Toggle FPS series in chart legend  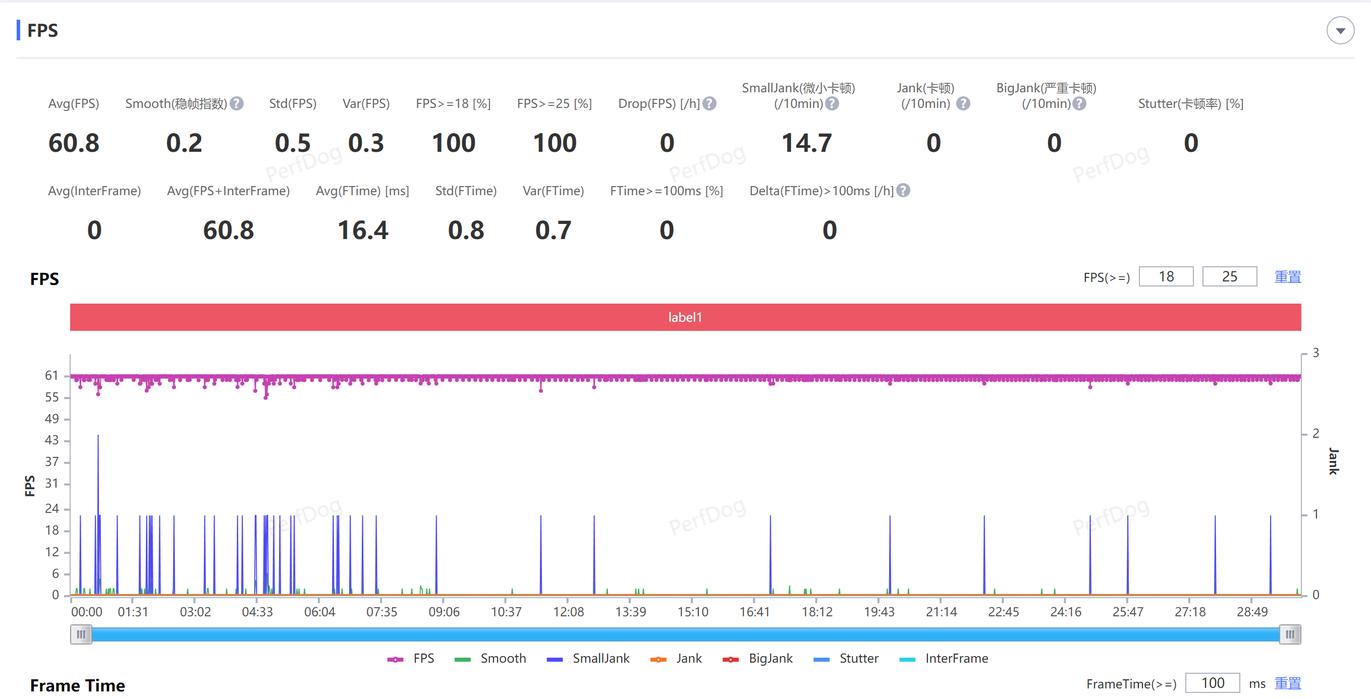(411, 658)
